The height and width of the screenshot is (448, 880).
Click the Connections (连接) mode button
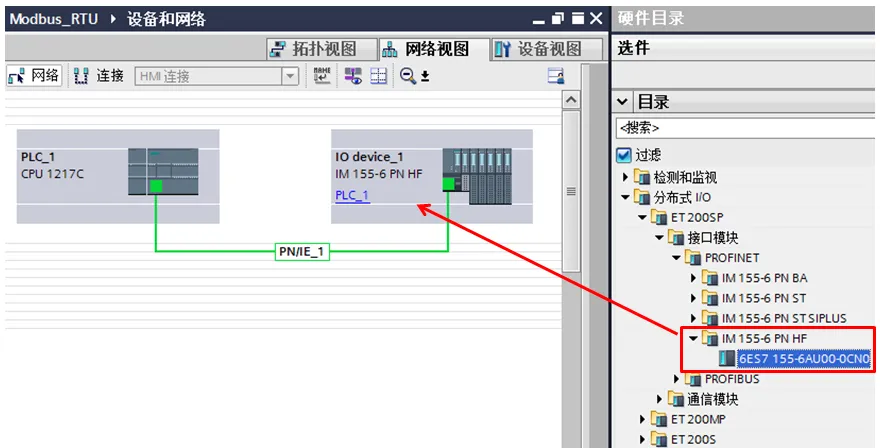click(99, 76)
